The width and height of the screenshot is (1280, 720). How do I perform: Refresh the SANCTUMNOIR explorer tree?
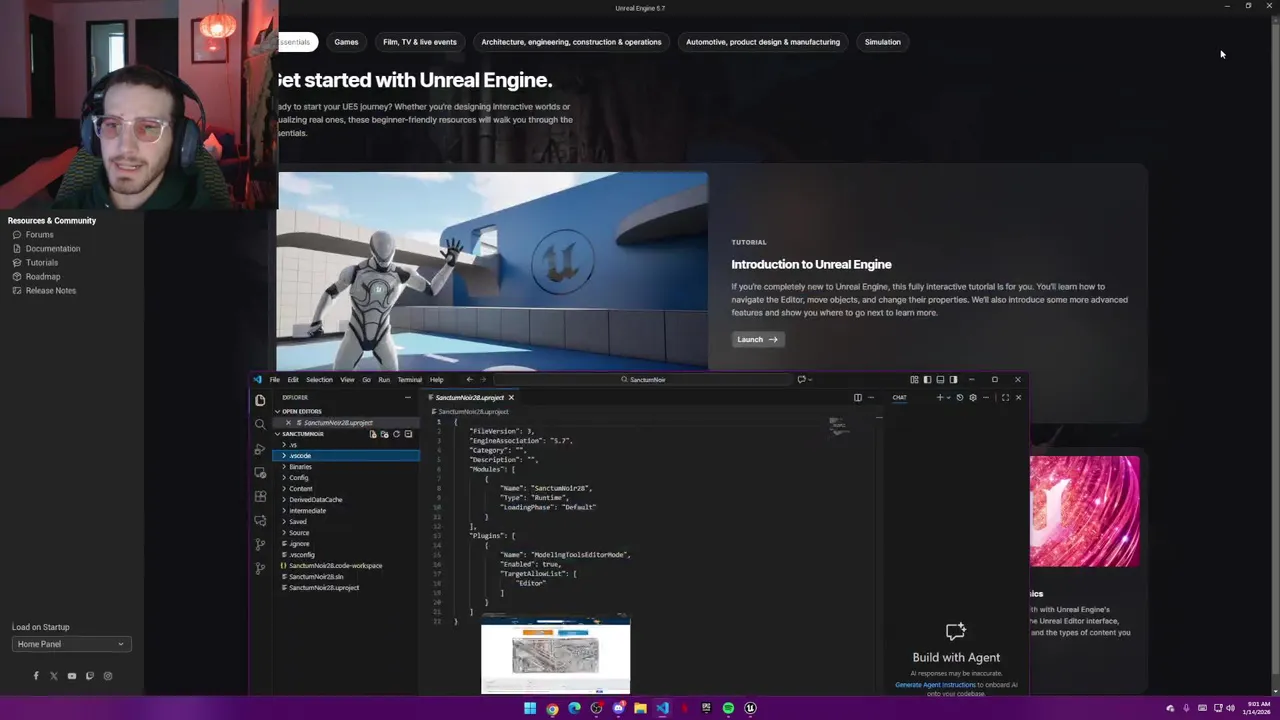396,434
